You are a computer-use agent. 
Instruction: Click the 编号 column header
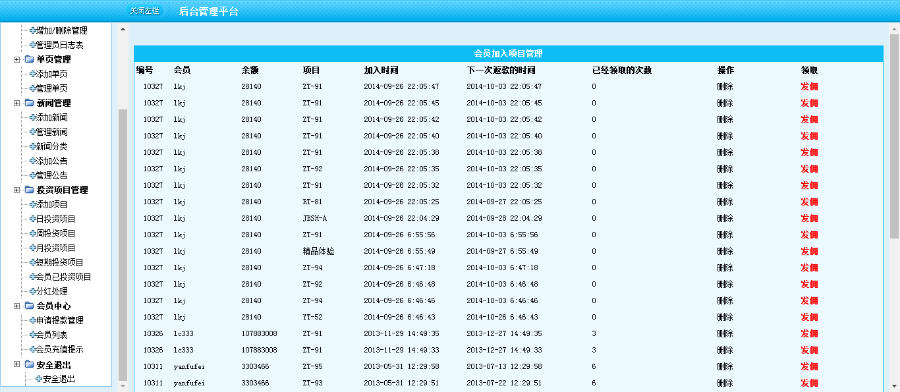click(145, 70)
